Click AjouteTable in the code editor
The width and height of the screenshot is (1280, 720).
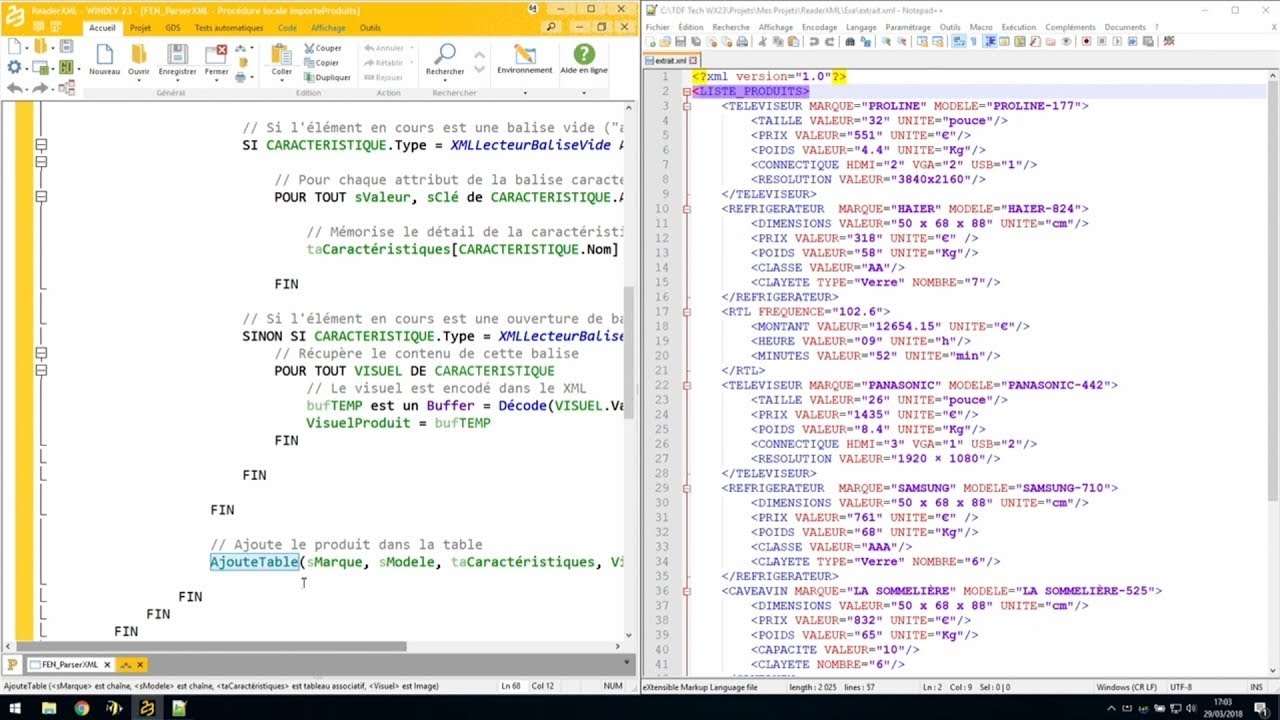[x=254, y=562]
